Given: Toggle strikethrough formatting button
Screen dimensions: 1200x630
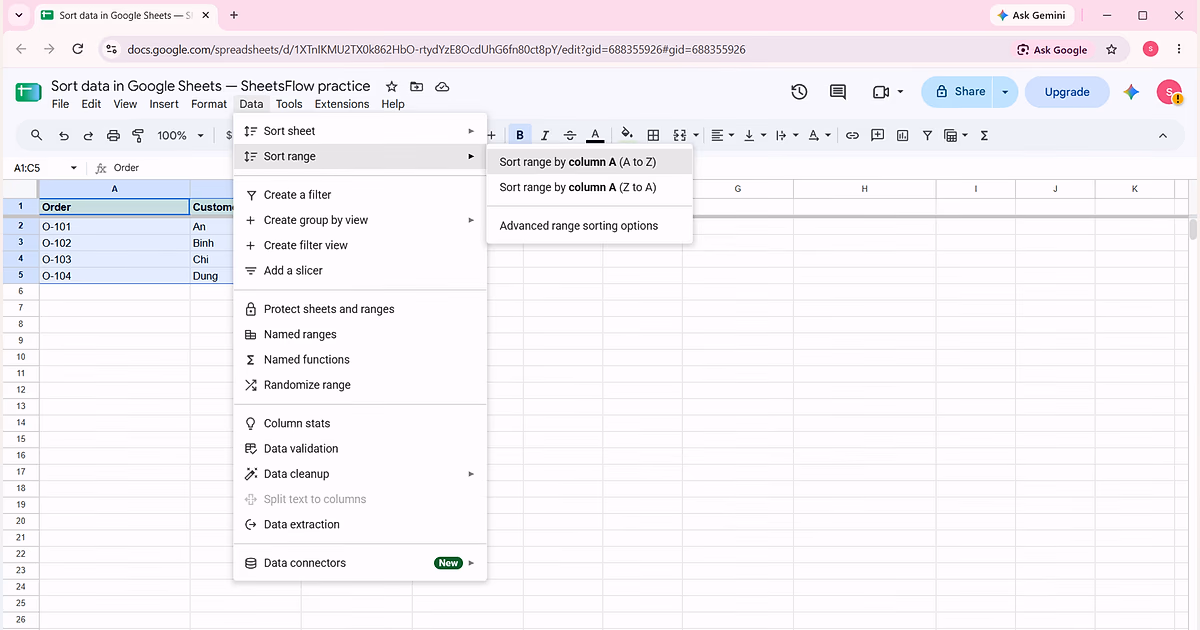Looking at the screenshot, I should (x=570, y=135).
